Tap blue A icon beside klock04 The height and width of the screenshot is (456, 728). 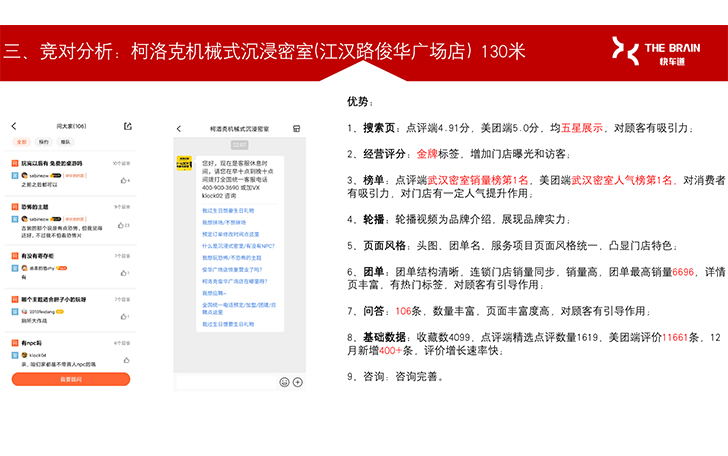(x=15, y=355)
